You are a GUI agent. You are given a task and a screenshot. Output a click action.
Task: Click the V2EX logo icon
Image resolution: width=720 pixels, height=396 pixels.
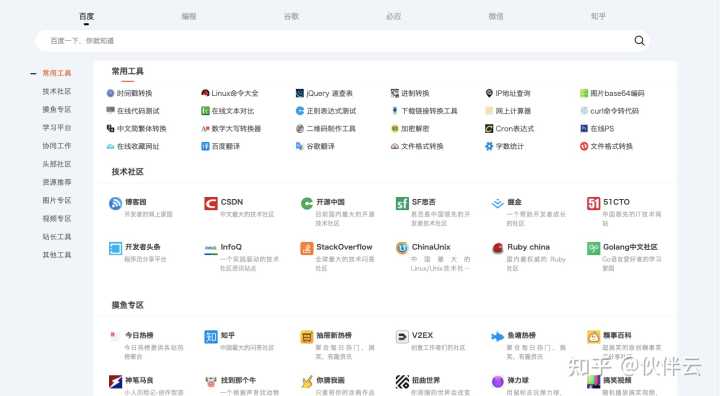point(402,336)
